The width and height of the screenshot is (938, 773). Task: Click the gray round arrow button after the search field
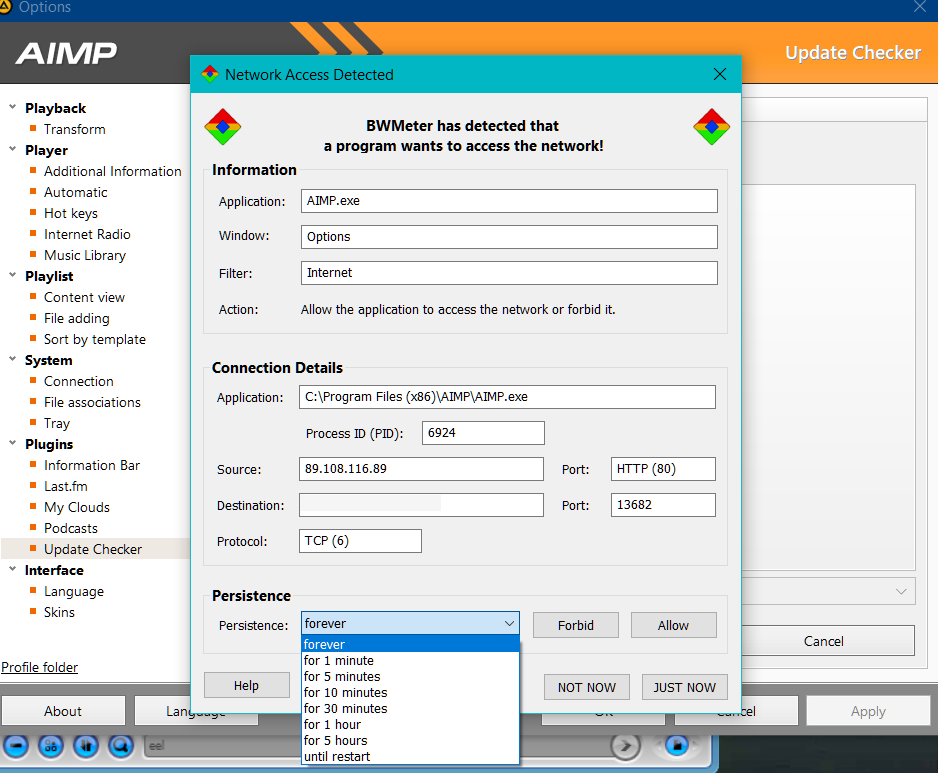pyautogui.click(x=626, y=746)
